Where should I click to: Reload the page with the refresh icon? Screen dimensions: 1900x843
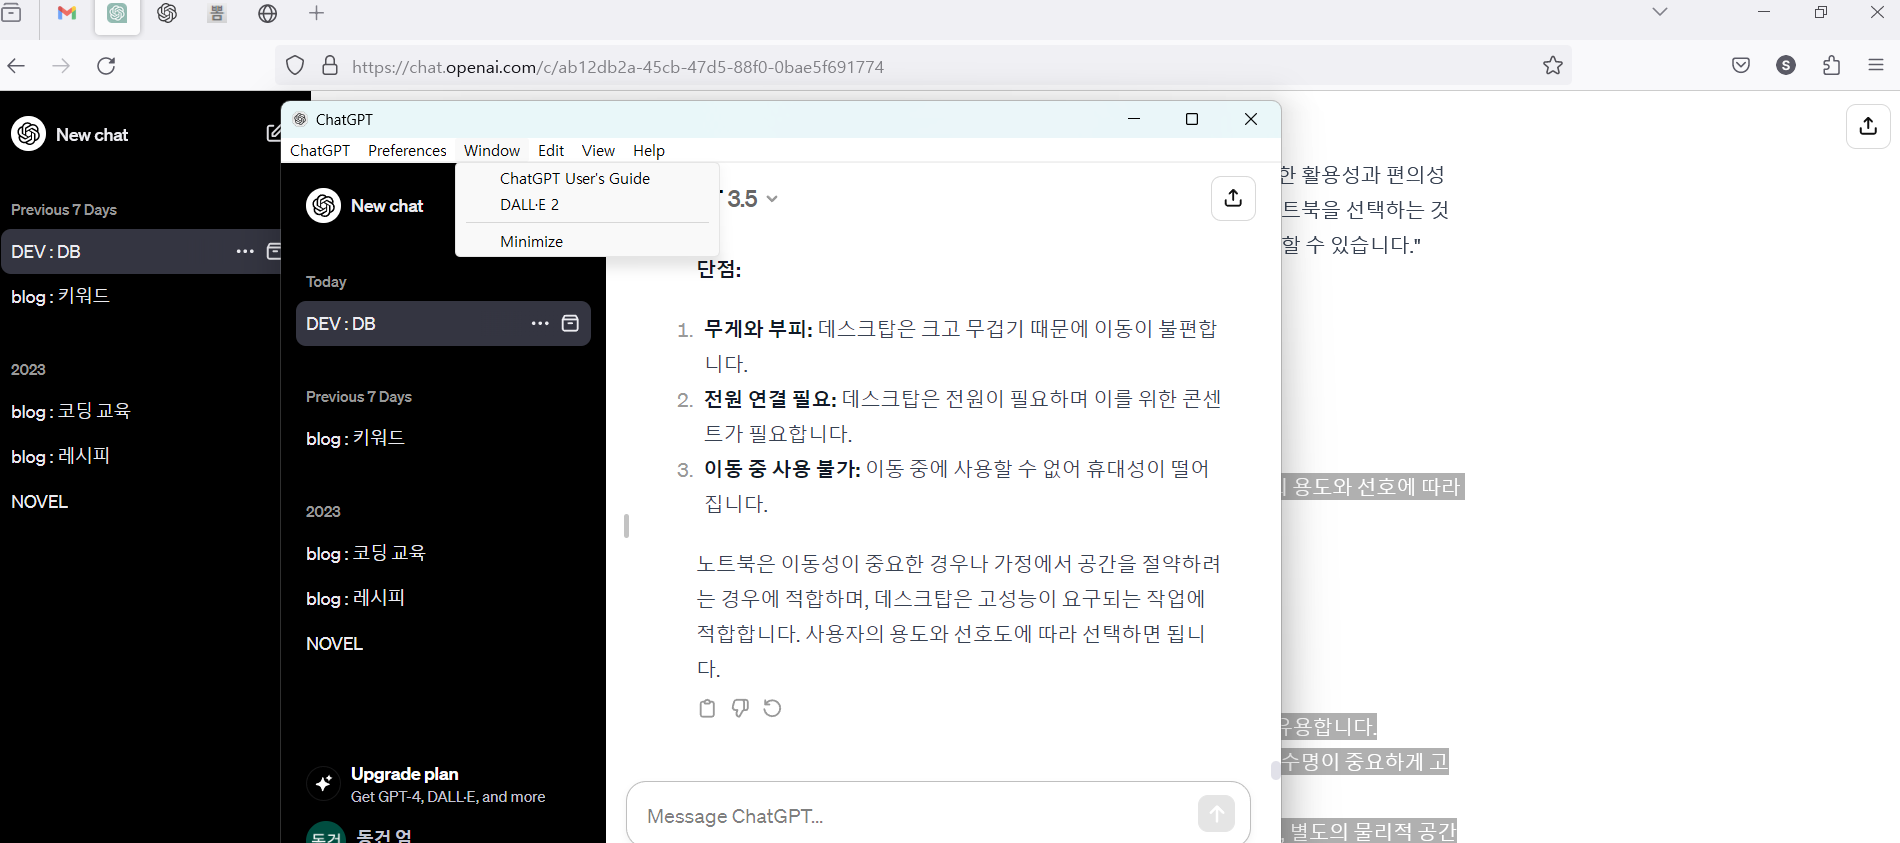[106, 66]
